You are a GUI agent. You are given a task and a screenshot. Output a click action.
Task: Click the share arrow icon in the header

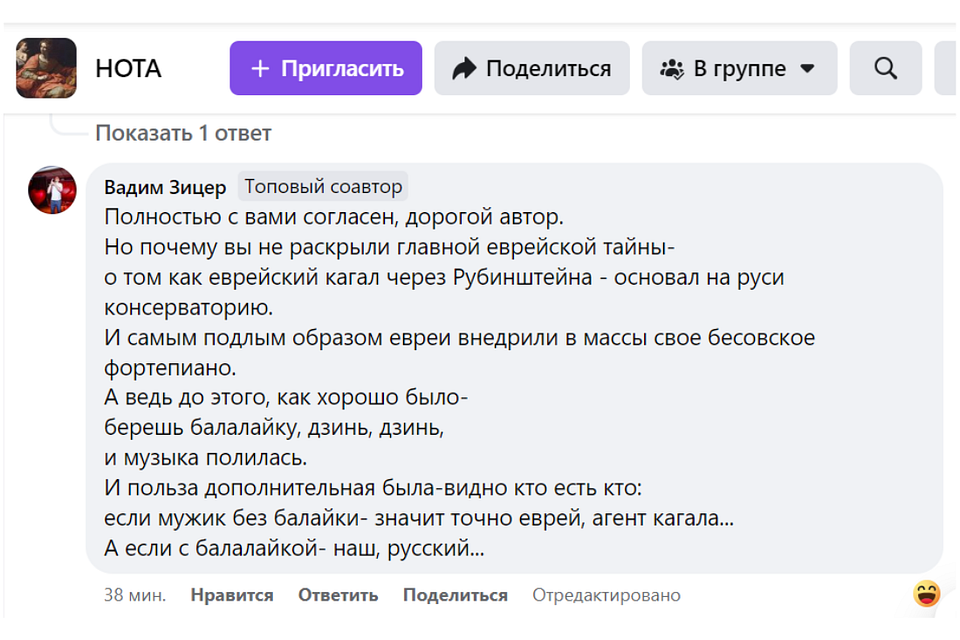pos(464,68)
